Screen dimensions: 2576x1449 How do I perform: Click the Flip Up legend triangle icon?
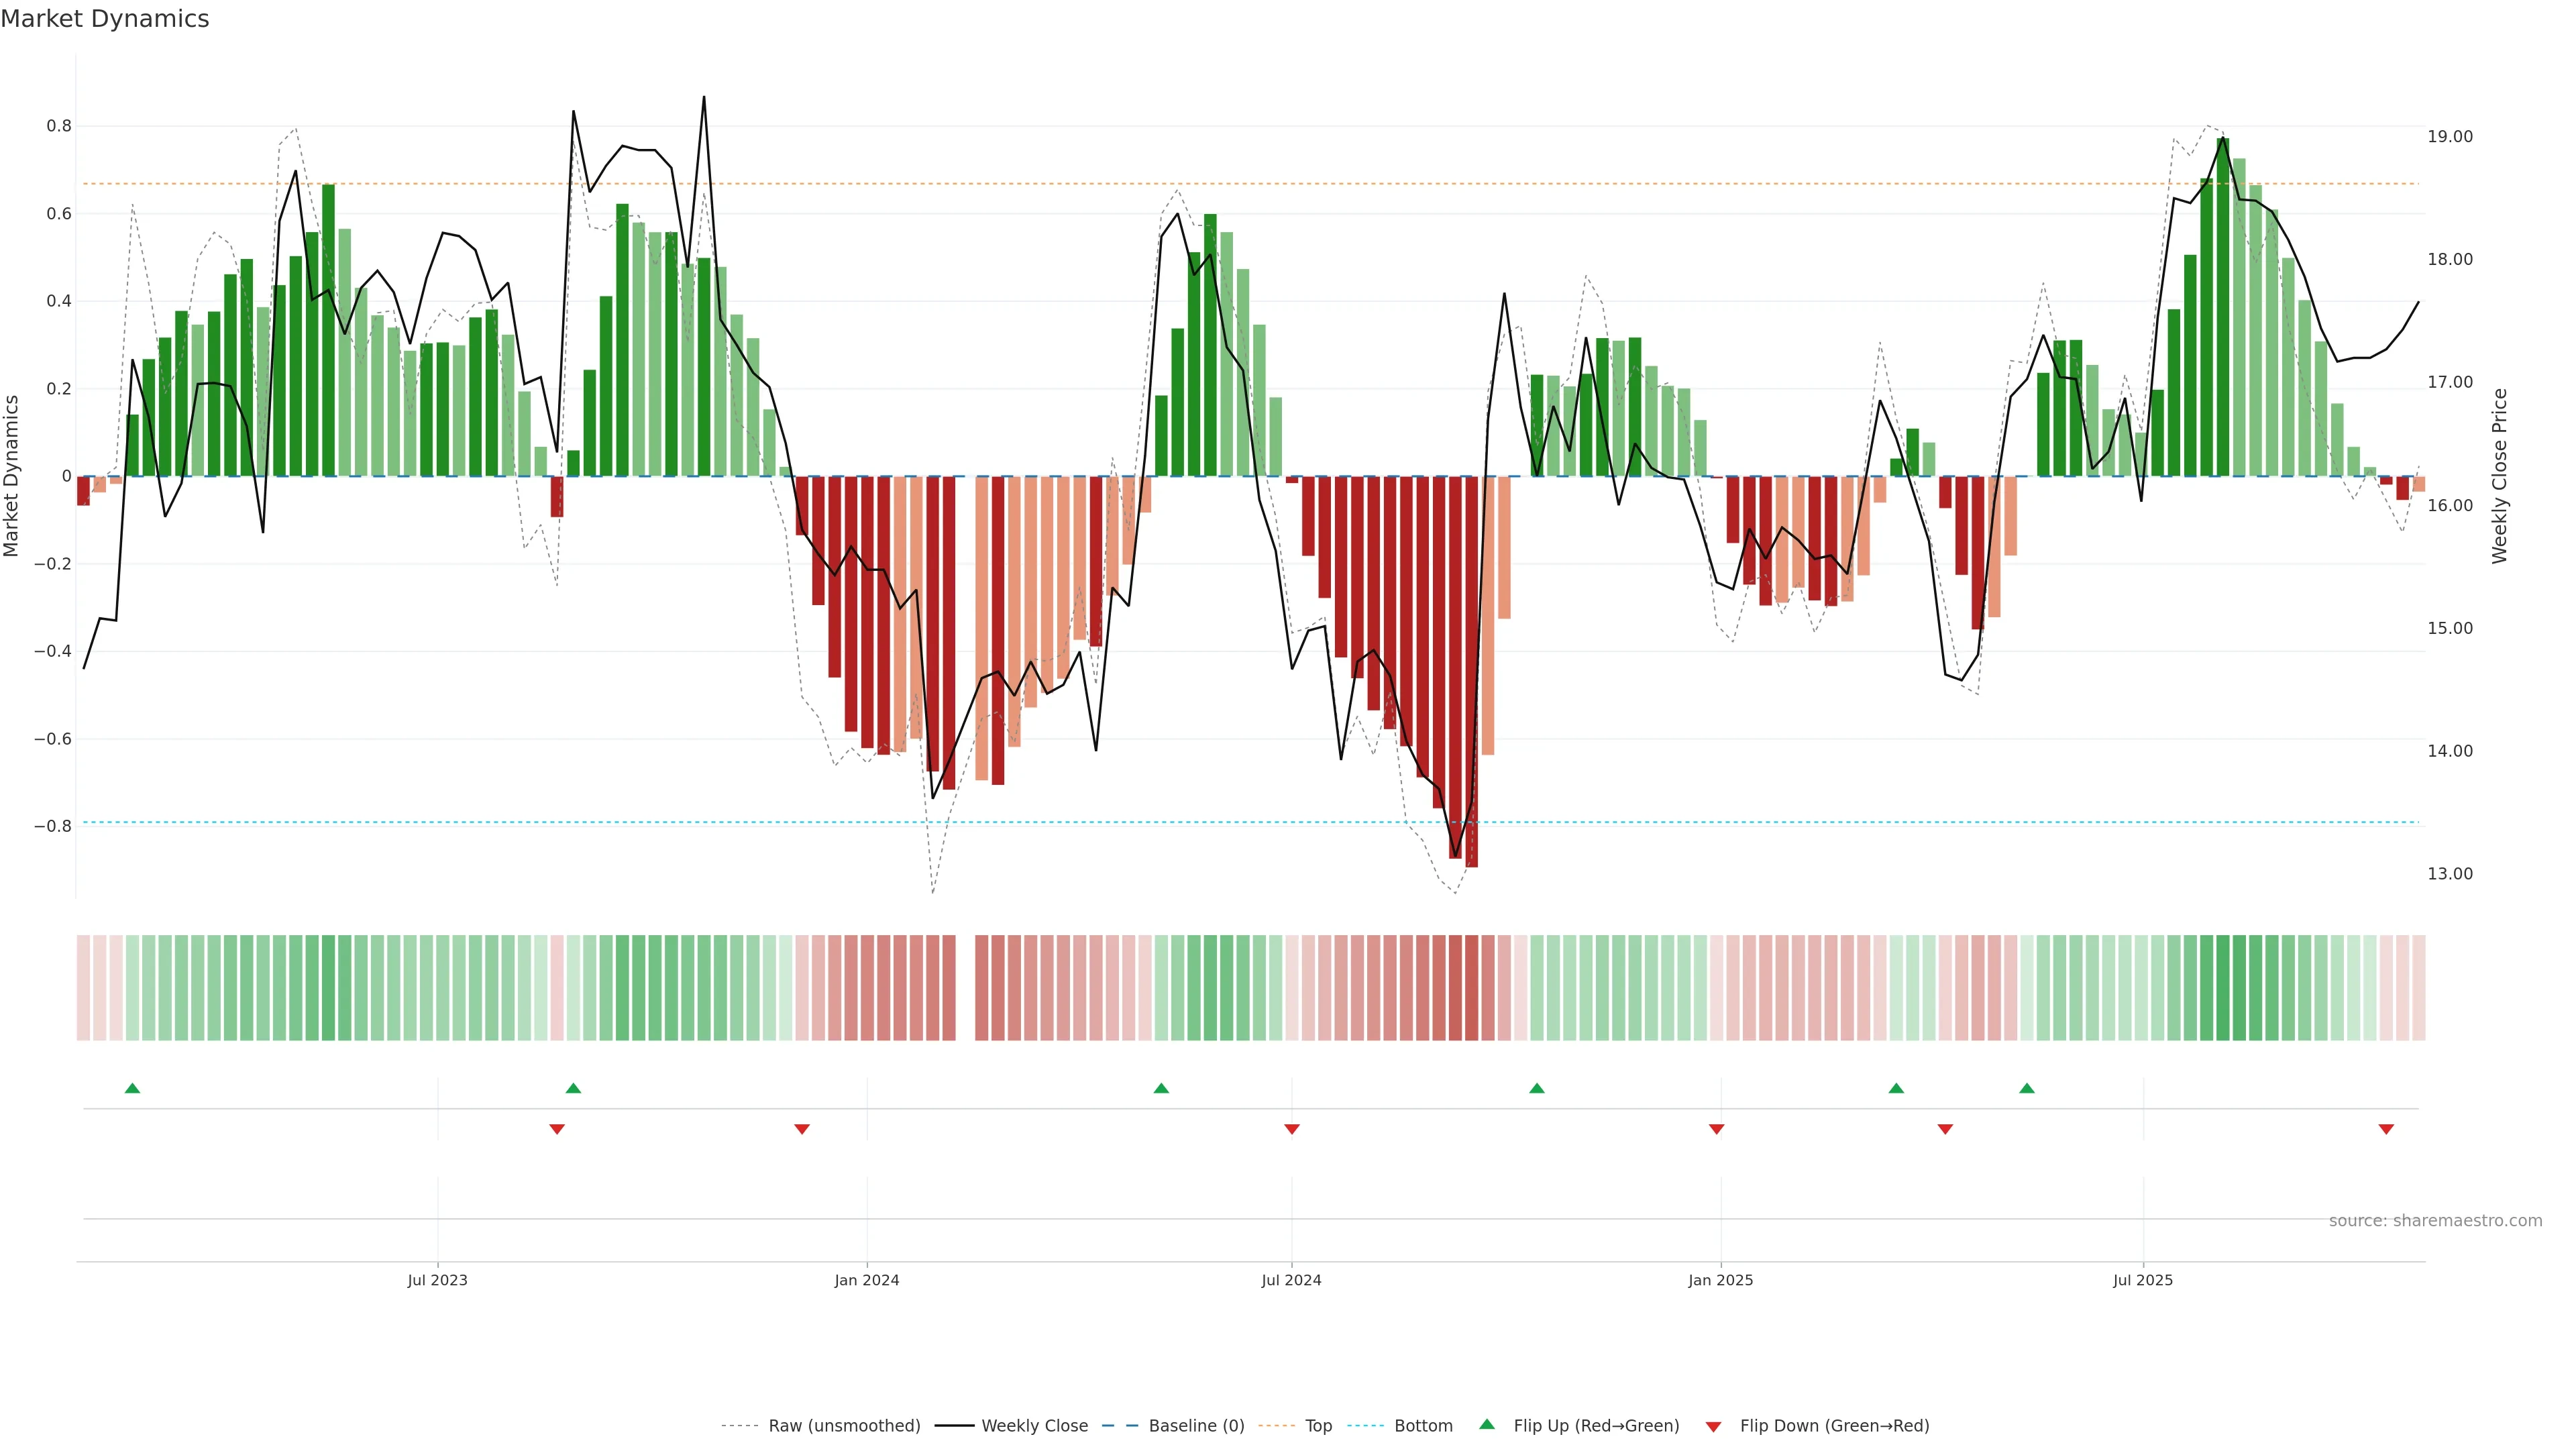[x=1486, y=1424]
